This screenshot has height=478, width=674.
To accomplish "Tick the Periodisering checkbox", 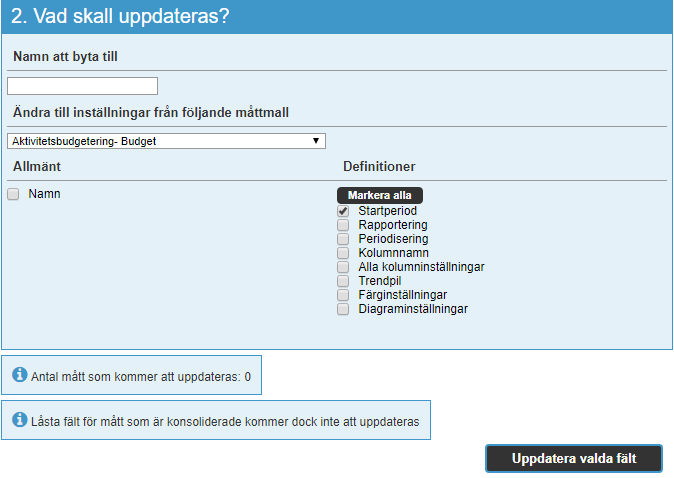I will (x=343, y=239).
